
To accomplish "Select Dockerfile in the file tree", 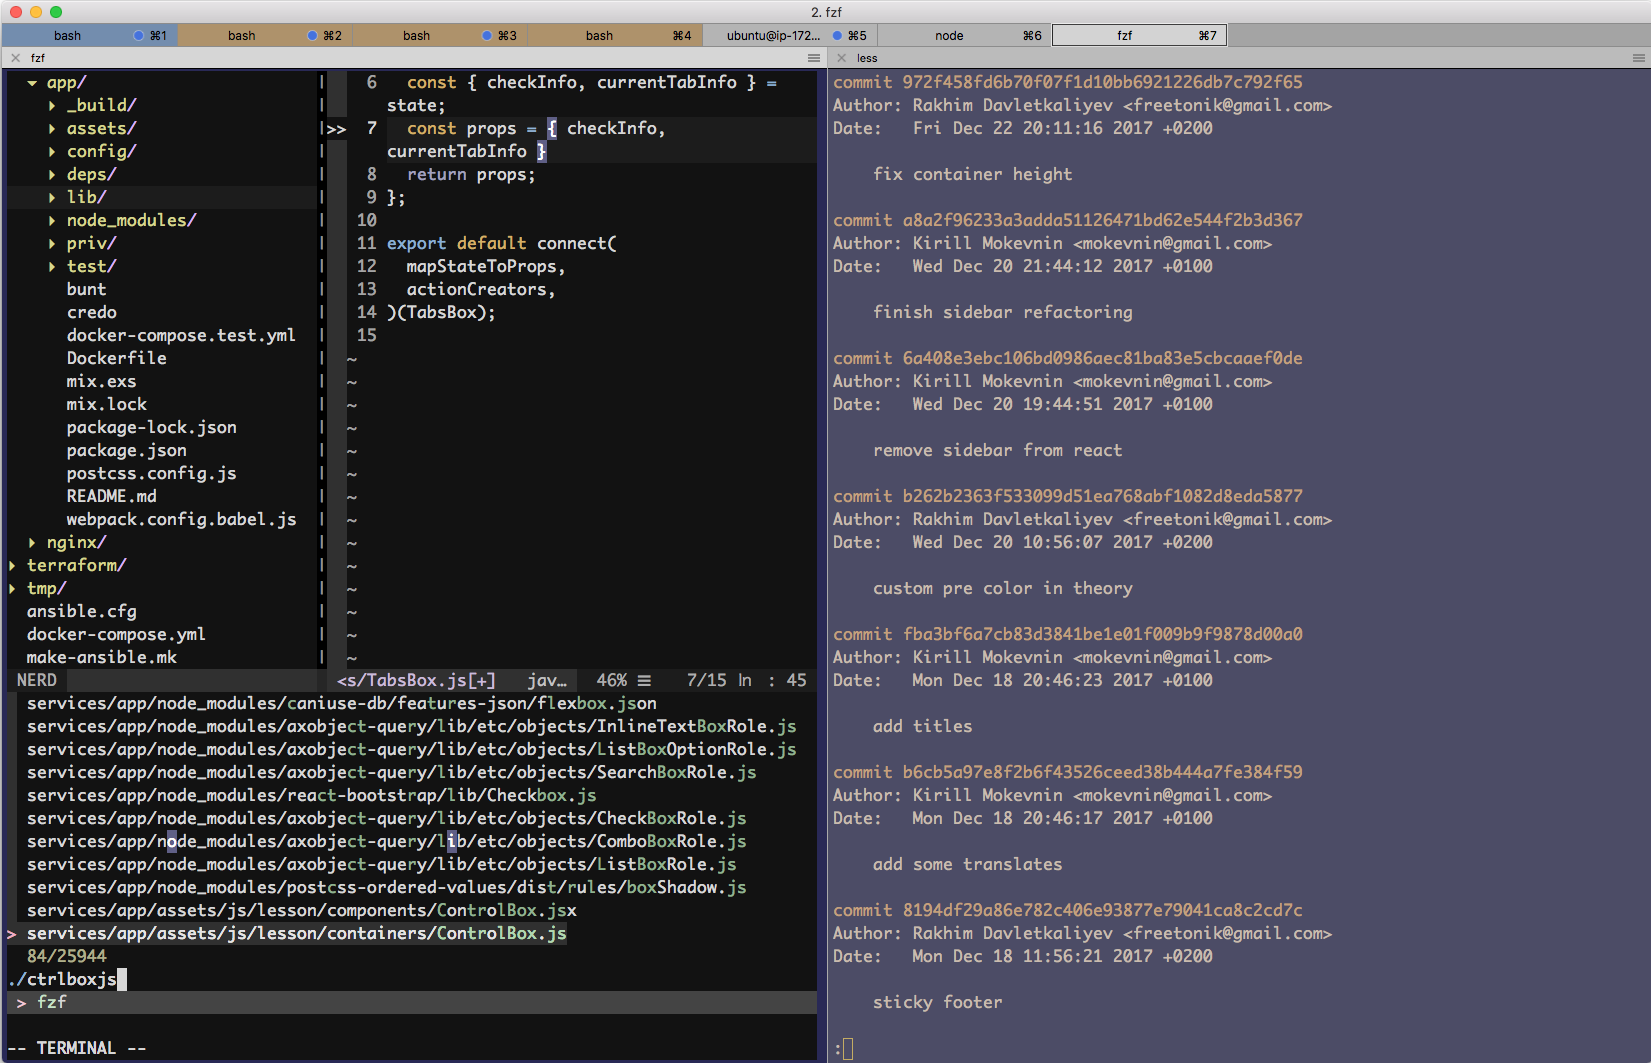I will tap(117, 358).
